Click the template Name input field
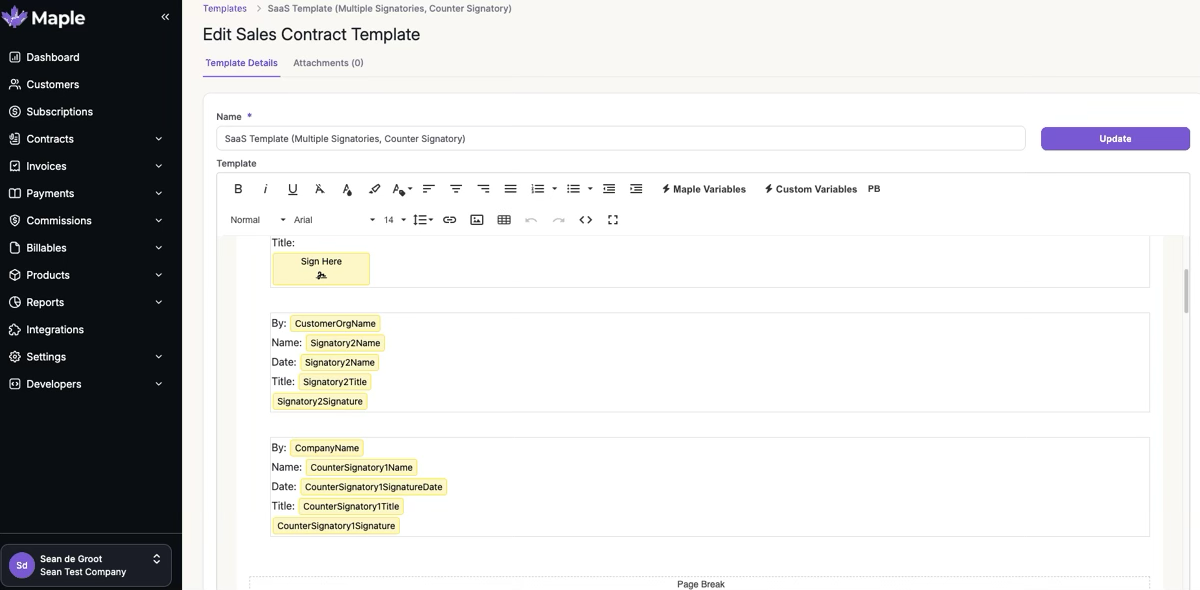Image resolution: width=1200 pixels, height=590 pixels. (620, 139)
